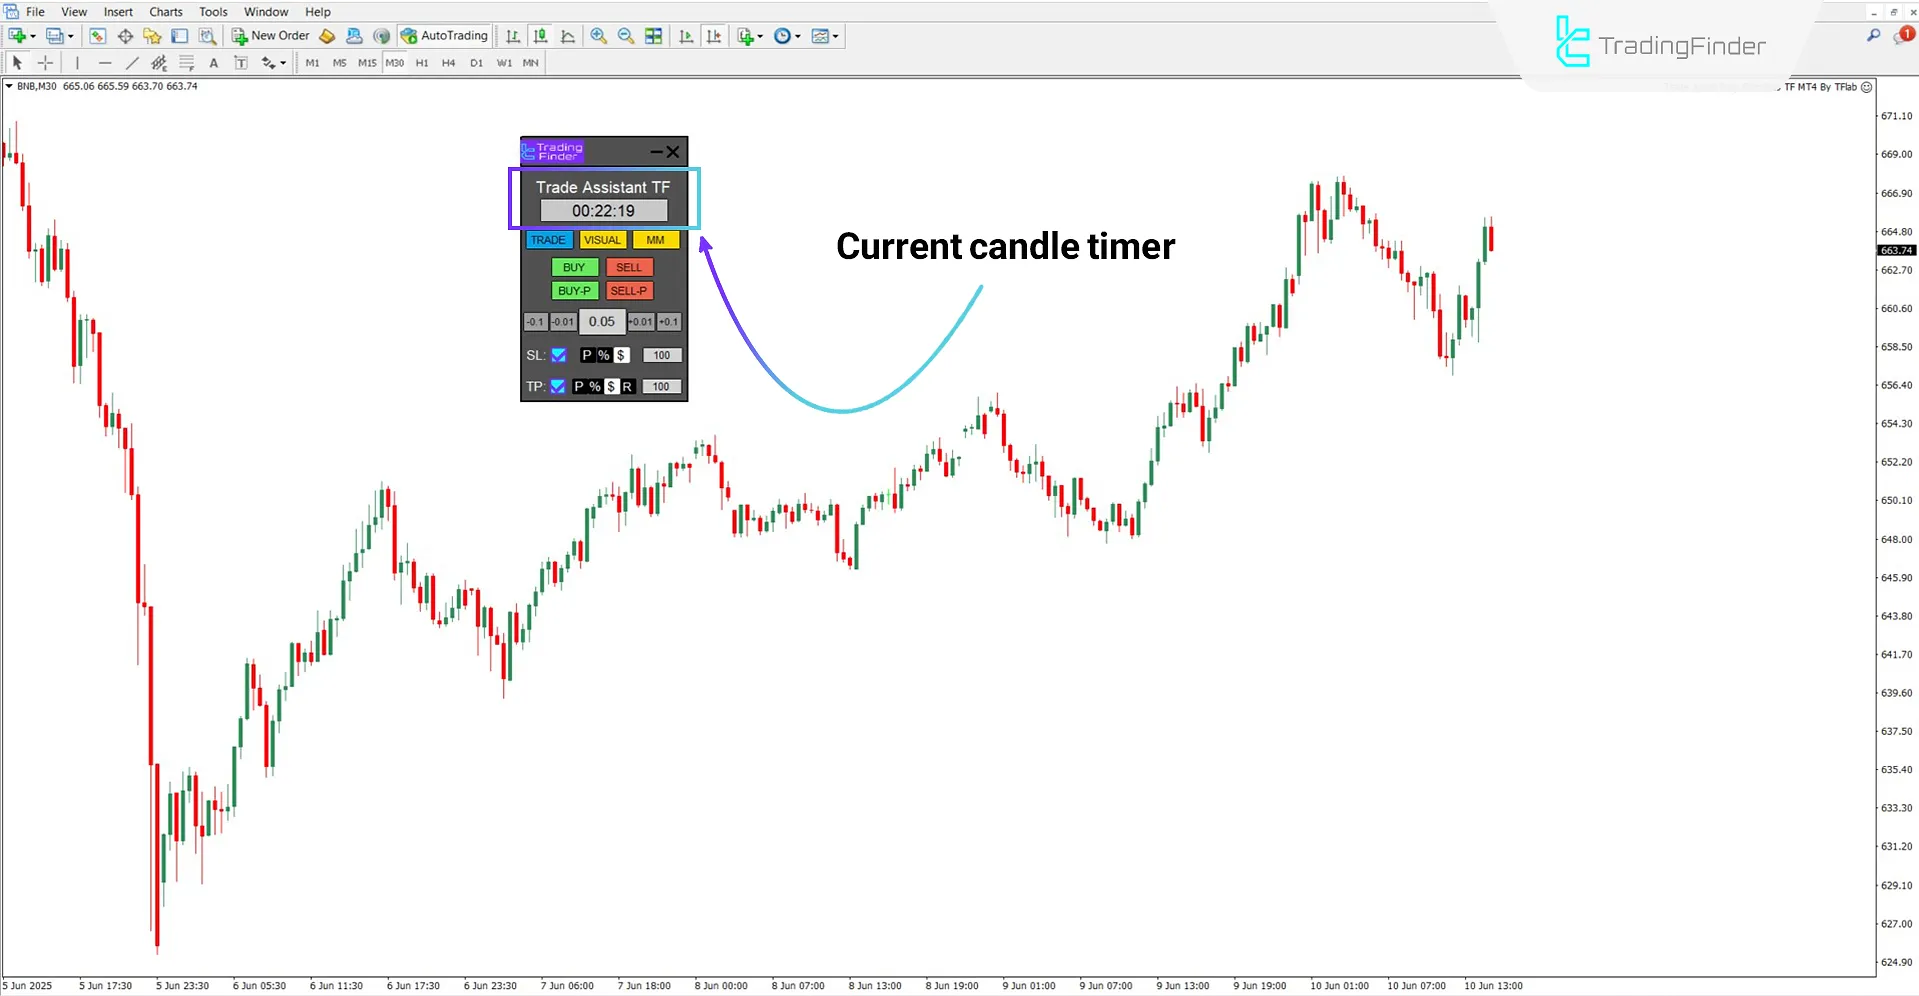The image size is (1919, 996).
Task: Toggle the AutoTrading button
Action: coord(443,36)
